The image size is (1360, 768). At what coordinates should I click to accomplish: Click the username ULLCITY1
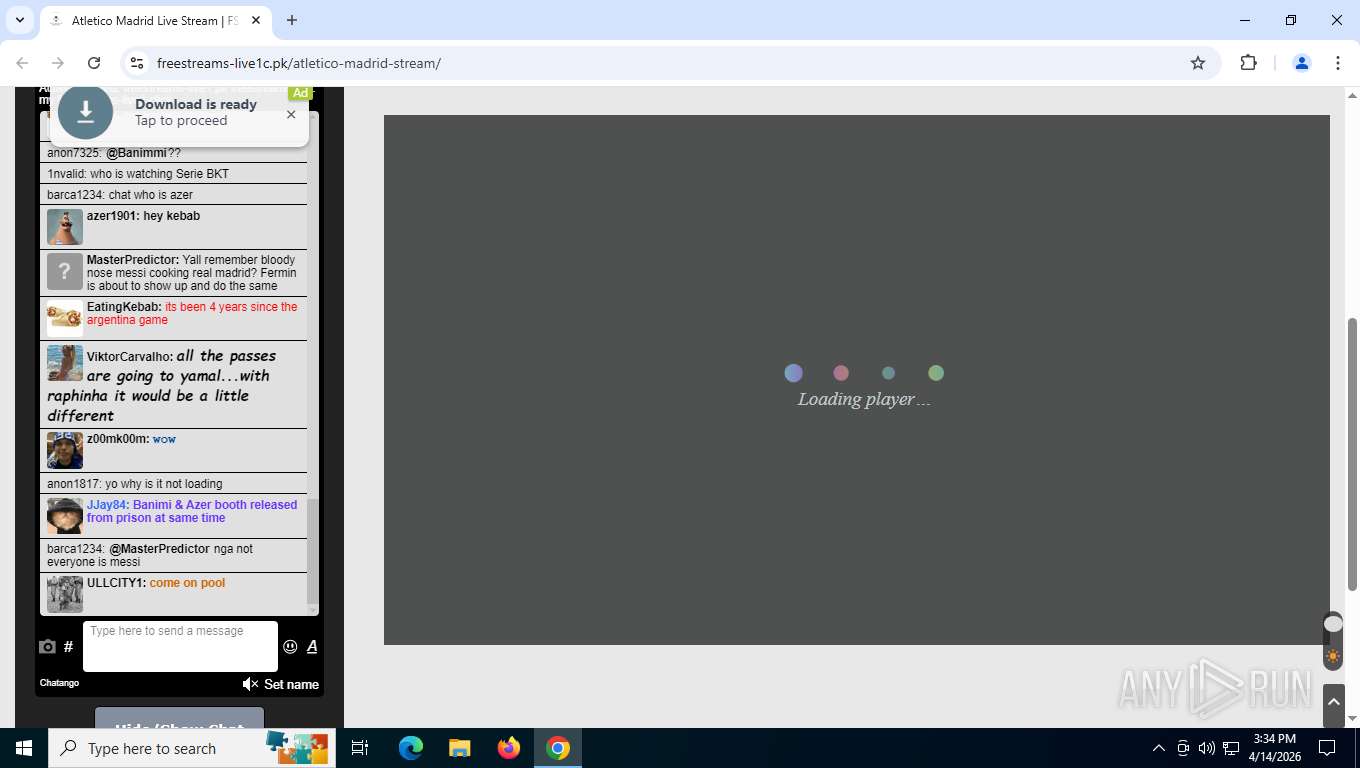tap(116, 583)
